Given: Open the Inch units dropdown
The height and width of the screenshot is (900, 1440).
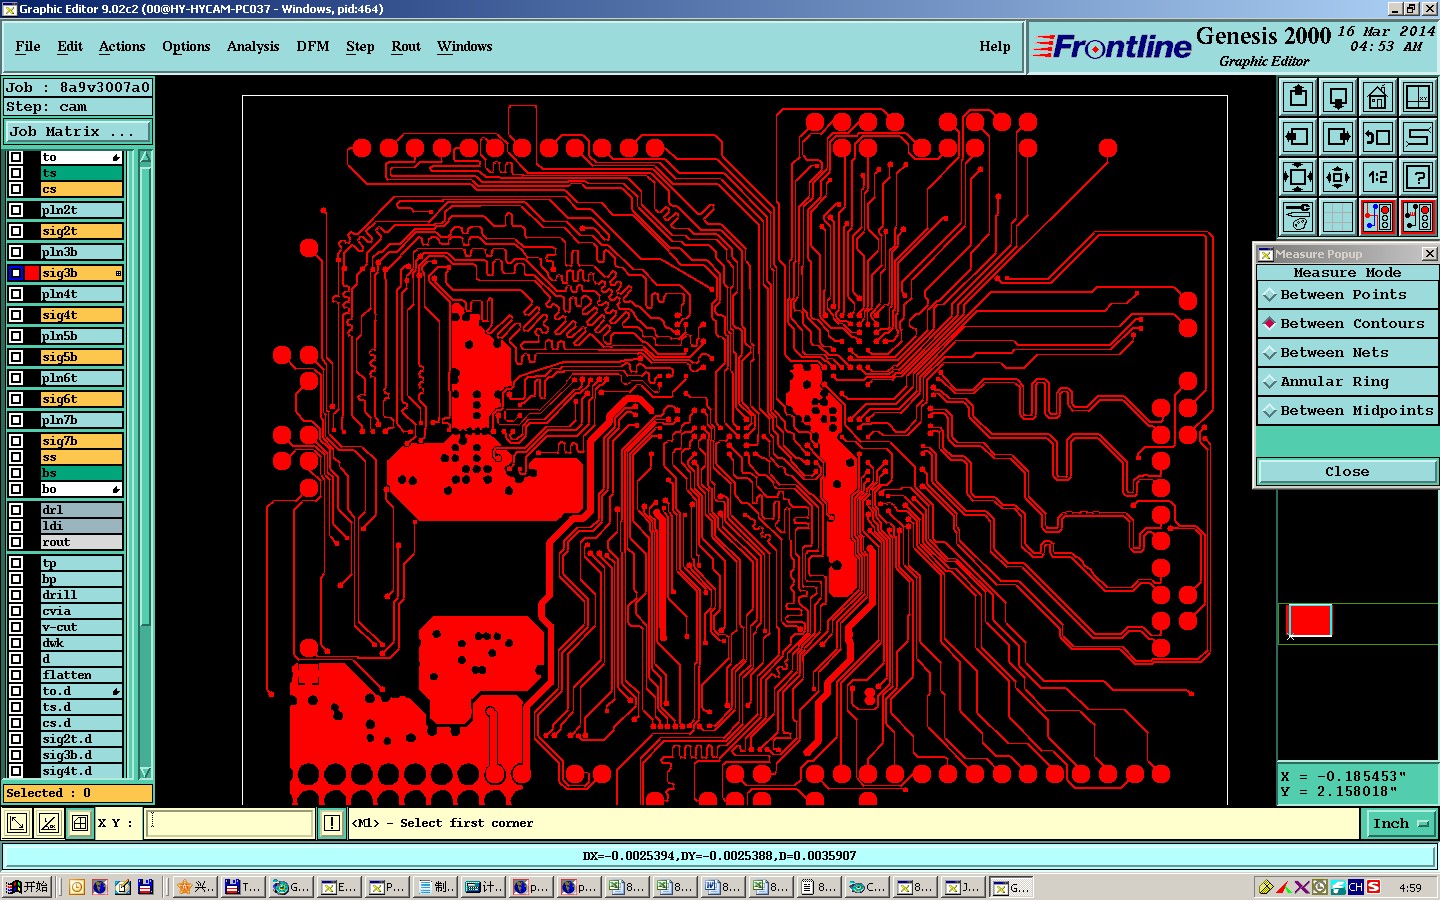Looking at the screenshot, I should 1400,824.
